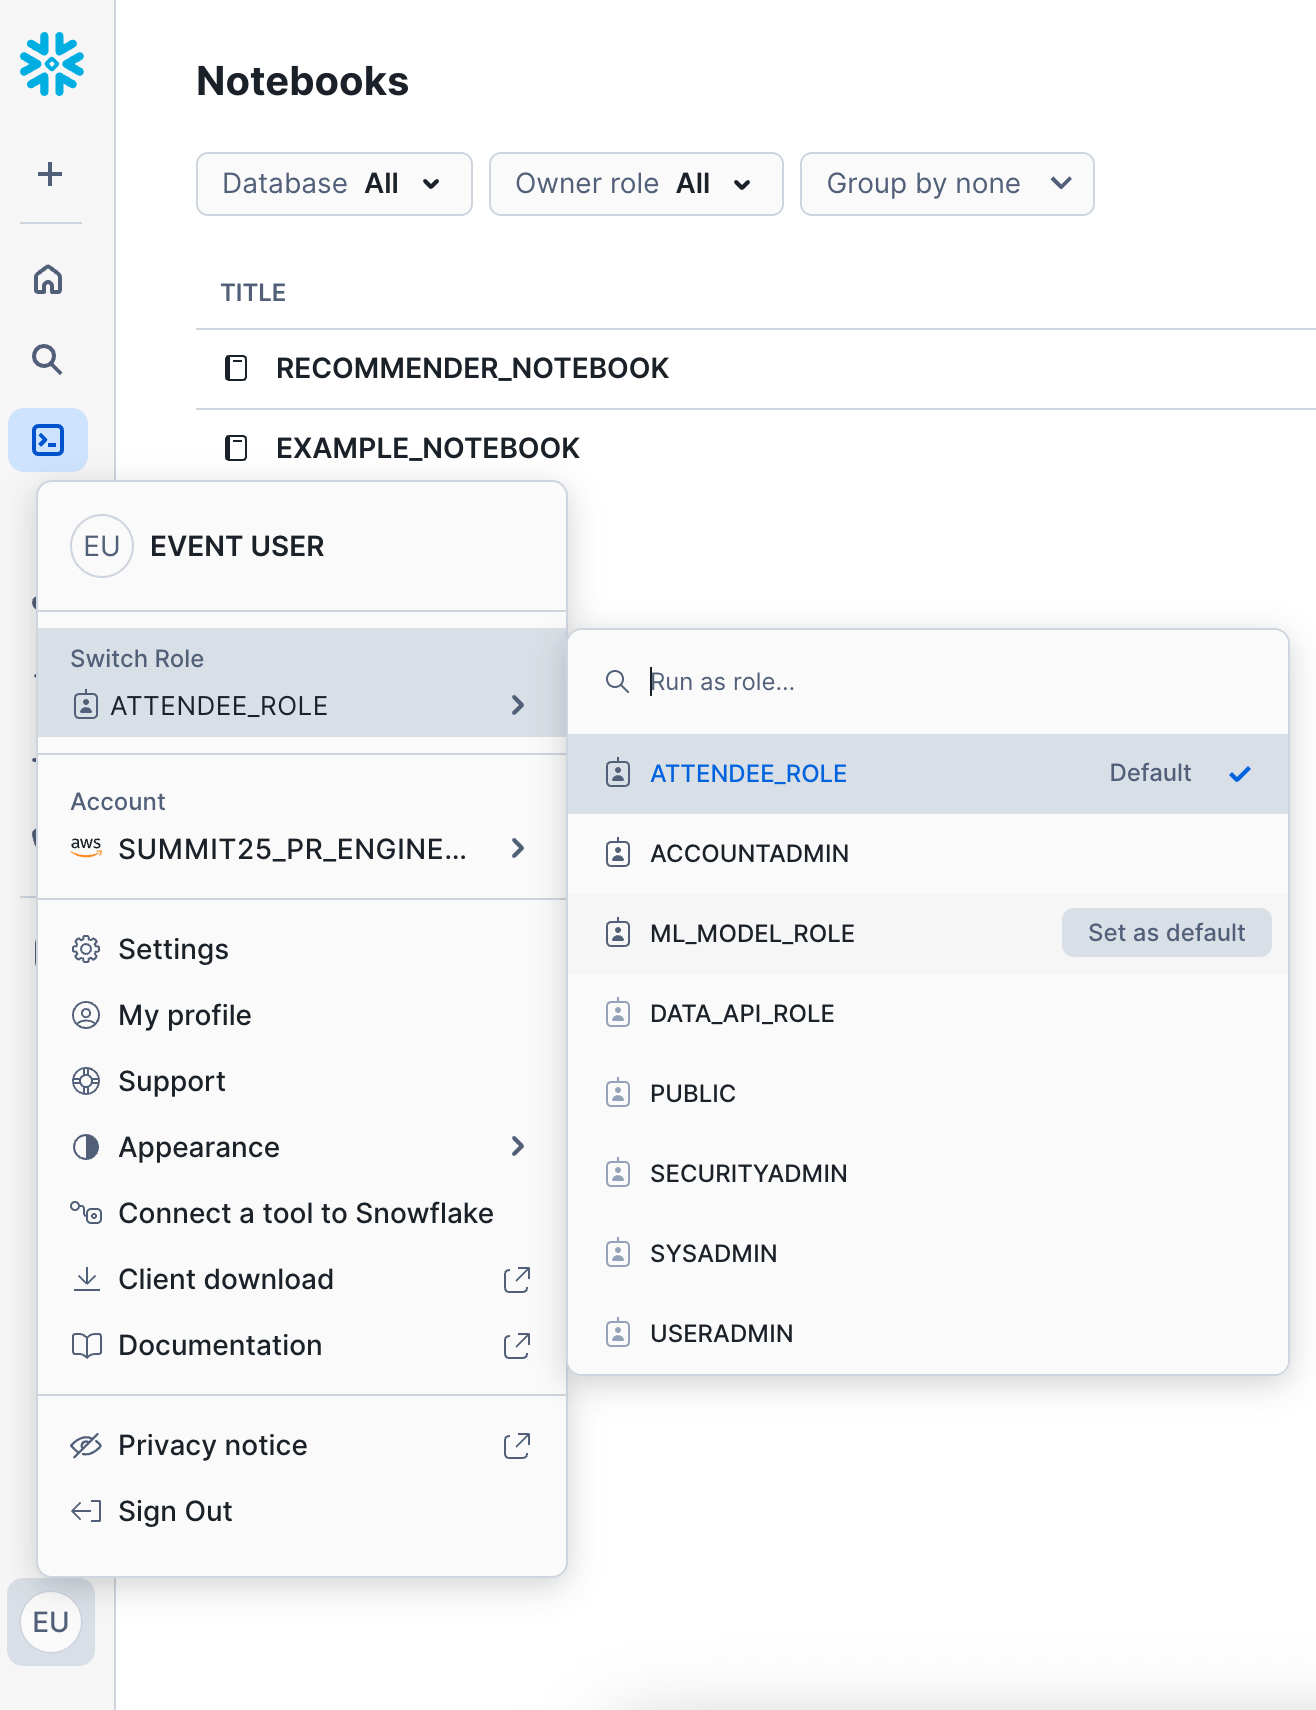
Task: Switch to the ACCOUNTADMIN role
Action: (x=928, y=853)
